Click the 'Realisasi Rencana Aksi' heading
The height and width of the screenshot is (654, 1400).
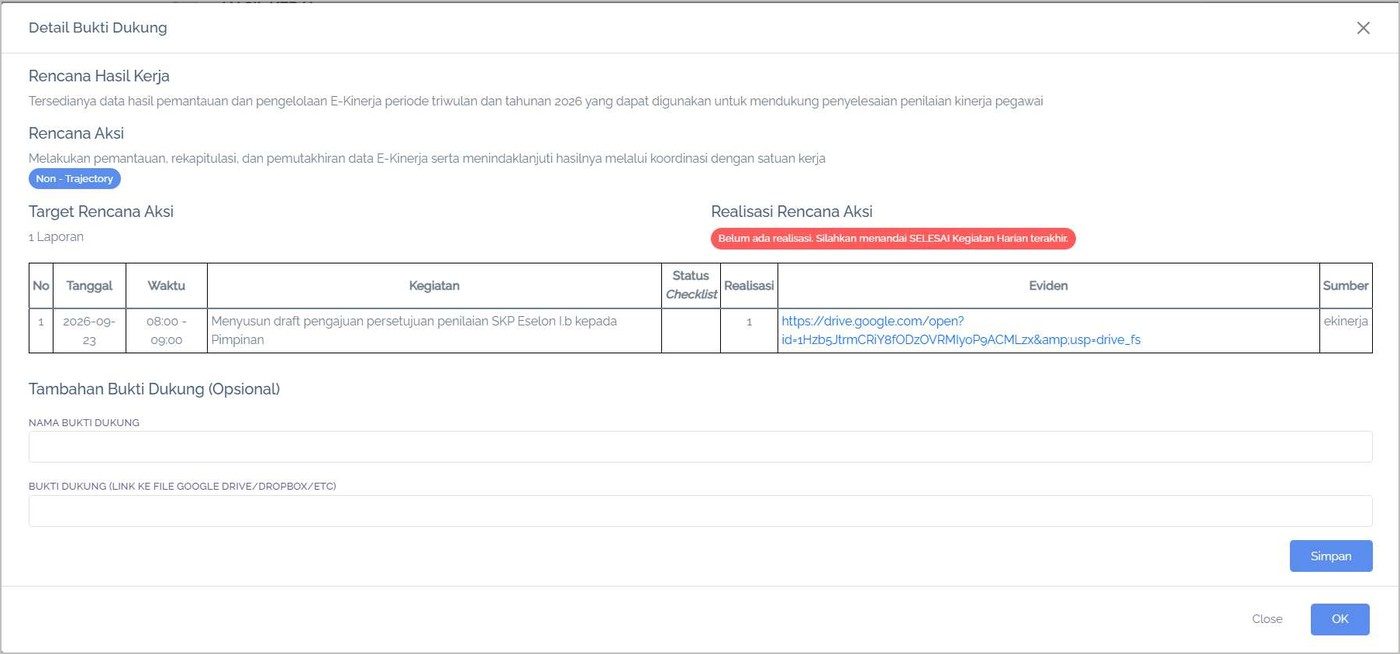[x=792, y=211]
